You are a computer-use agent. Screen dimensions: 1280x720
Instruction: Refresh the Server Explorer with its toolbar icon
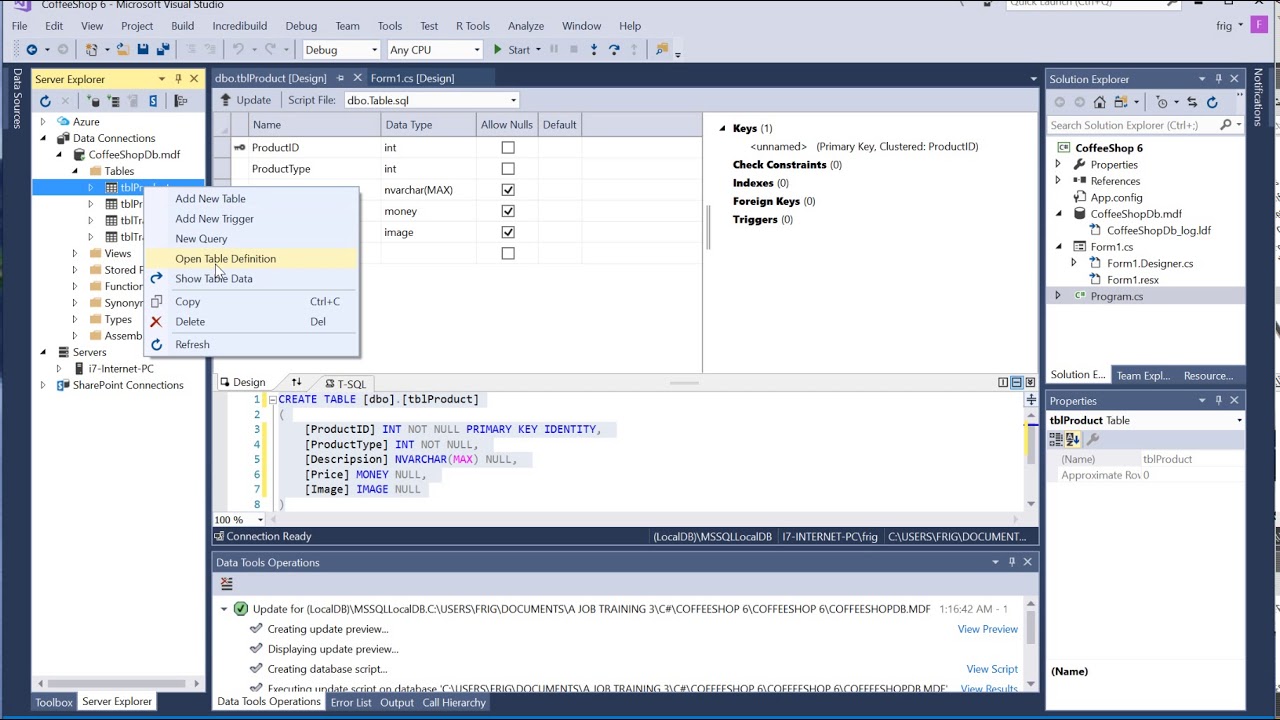[x=45, y=100]
